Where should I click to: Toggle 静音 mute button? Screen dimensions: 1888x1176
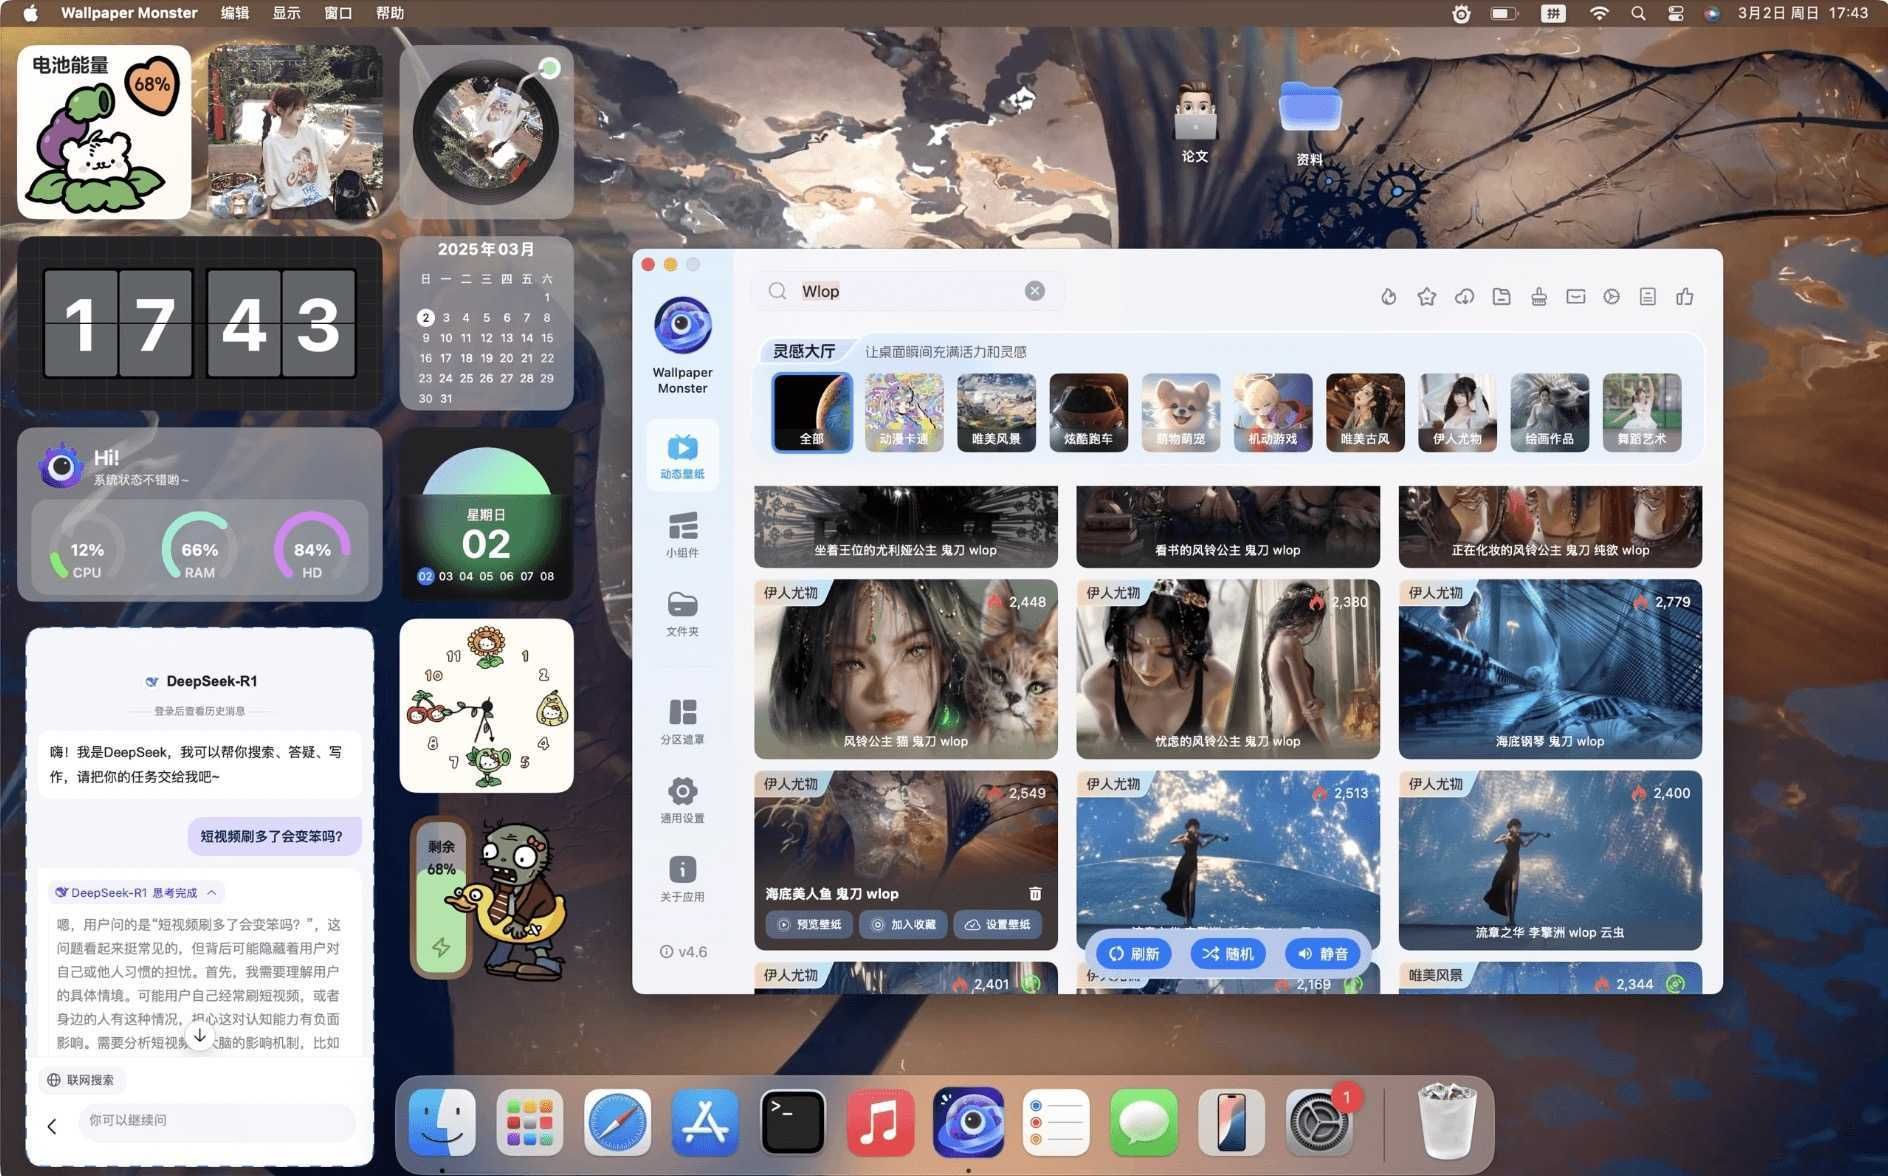coord(1322,954)
